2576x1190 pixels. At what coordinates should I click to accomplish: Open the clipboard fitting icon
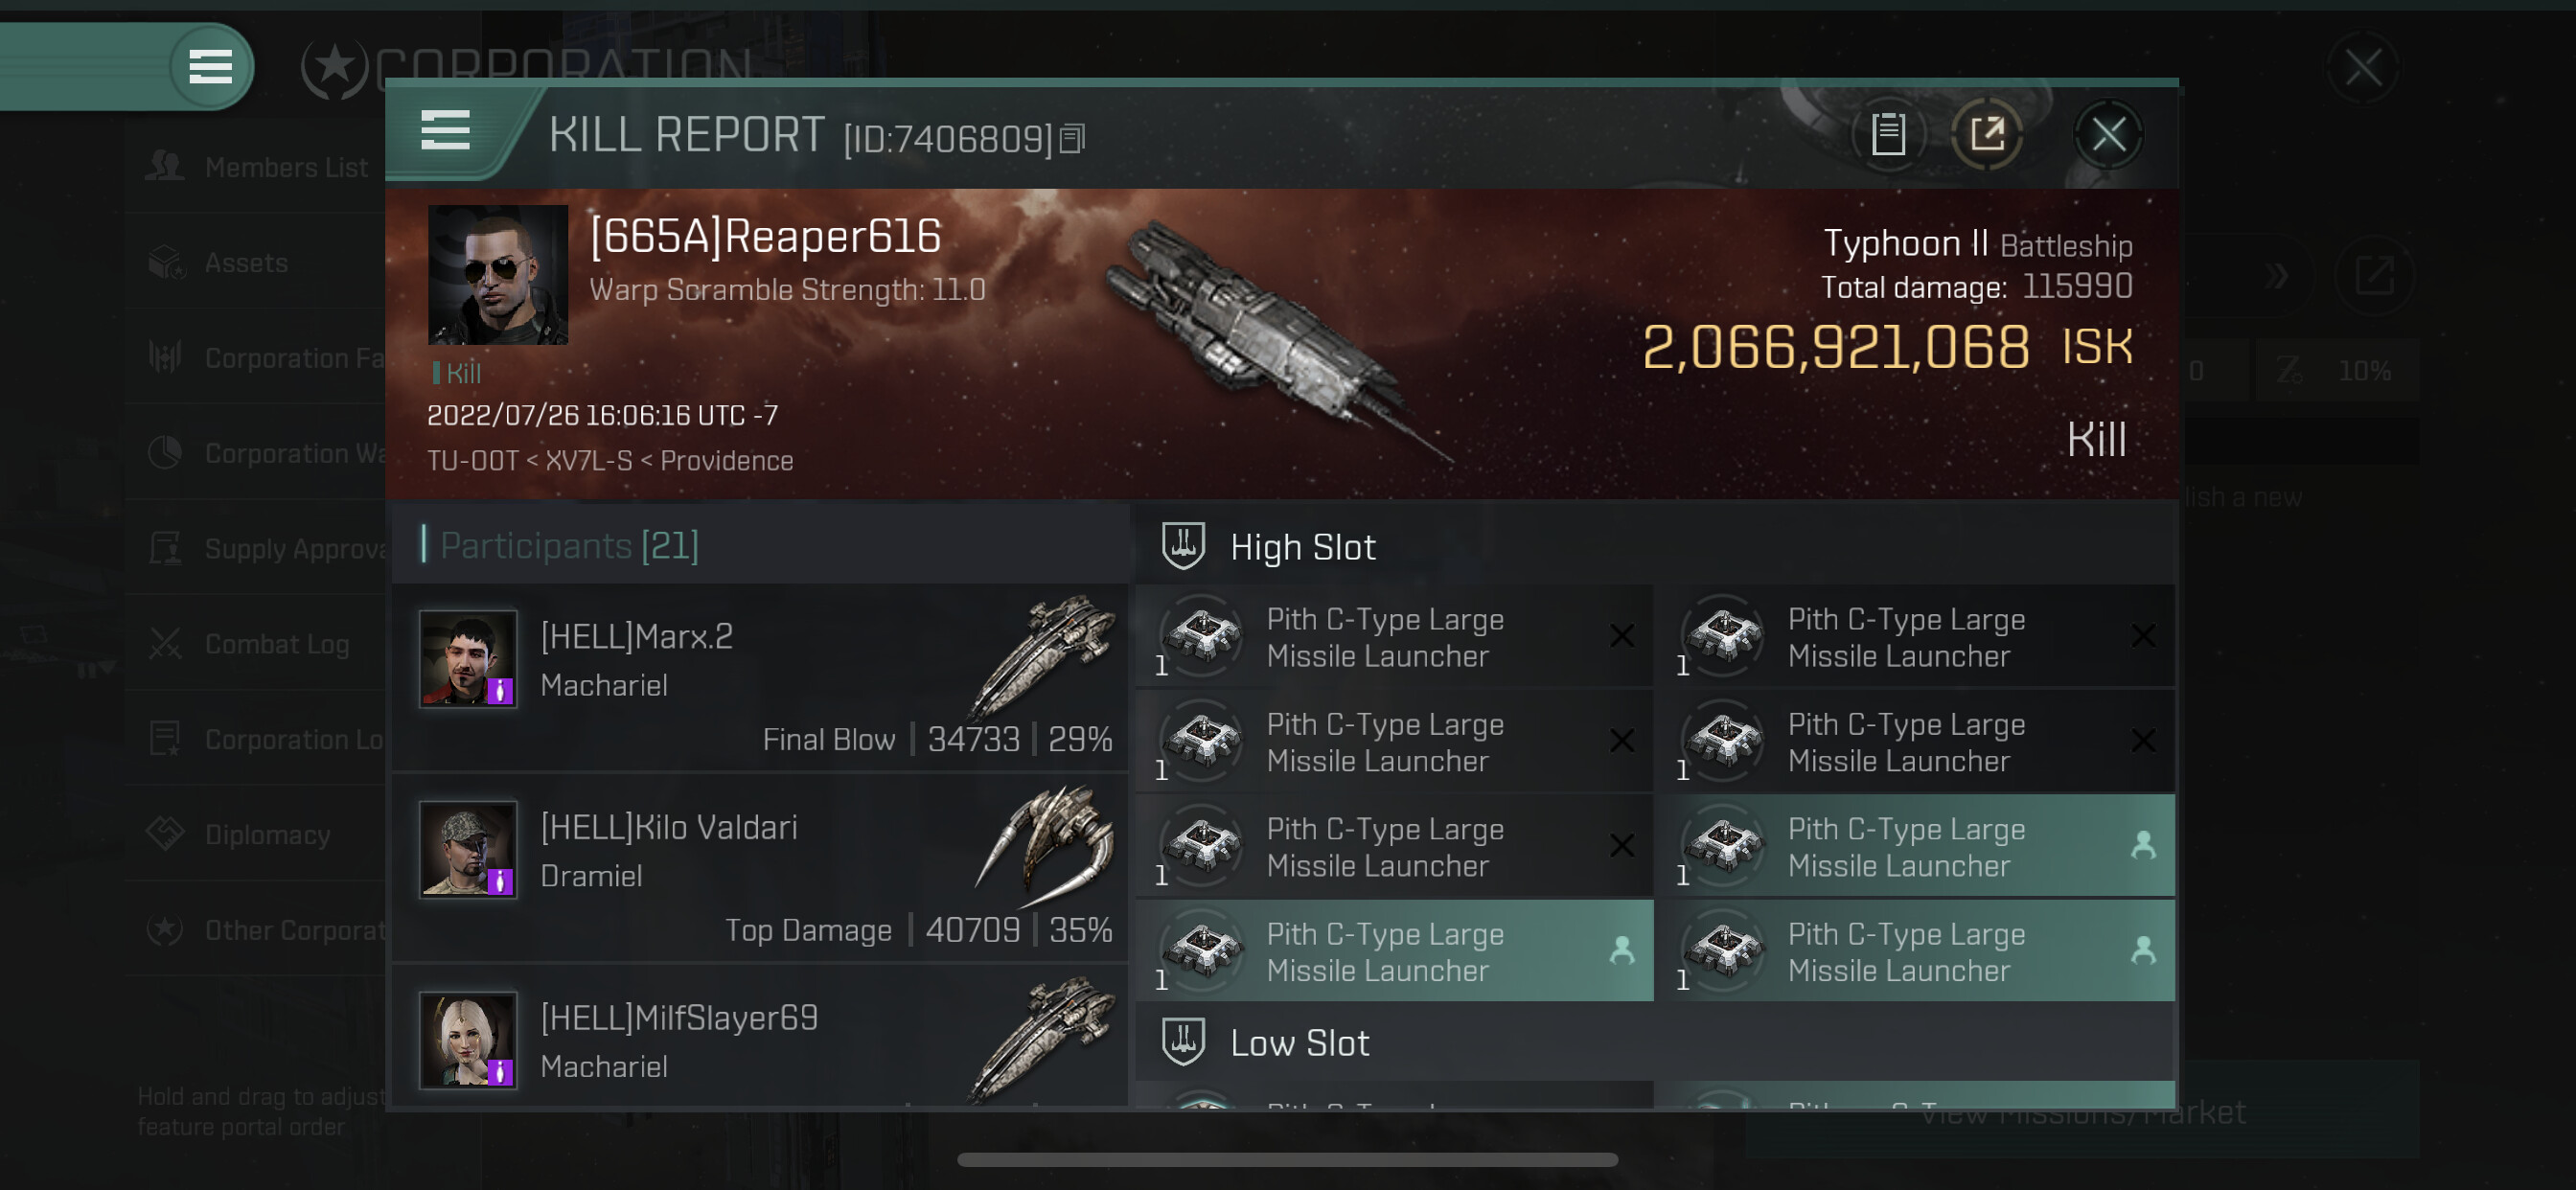pyautogui.click(x=1888, y=134)
